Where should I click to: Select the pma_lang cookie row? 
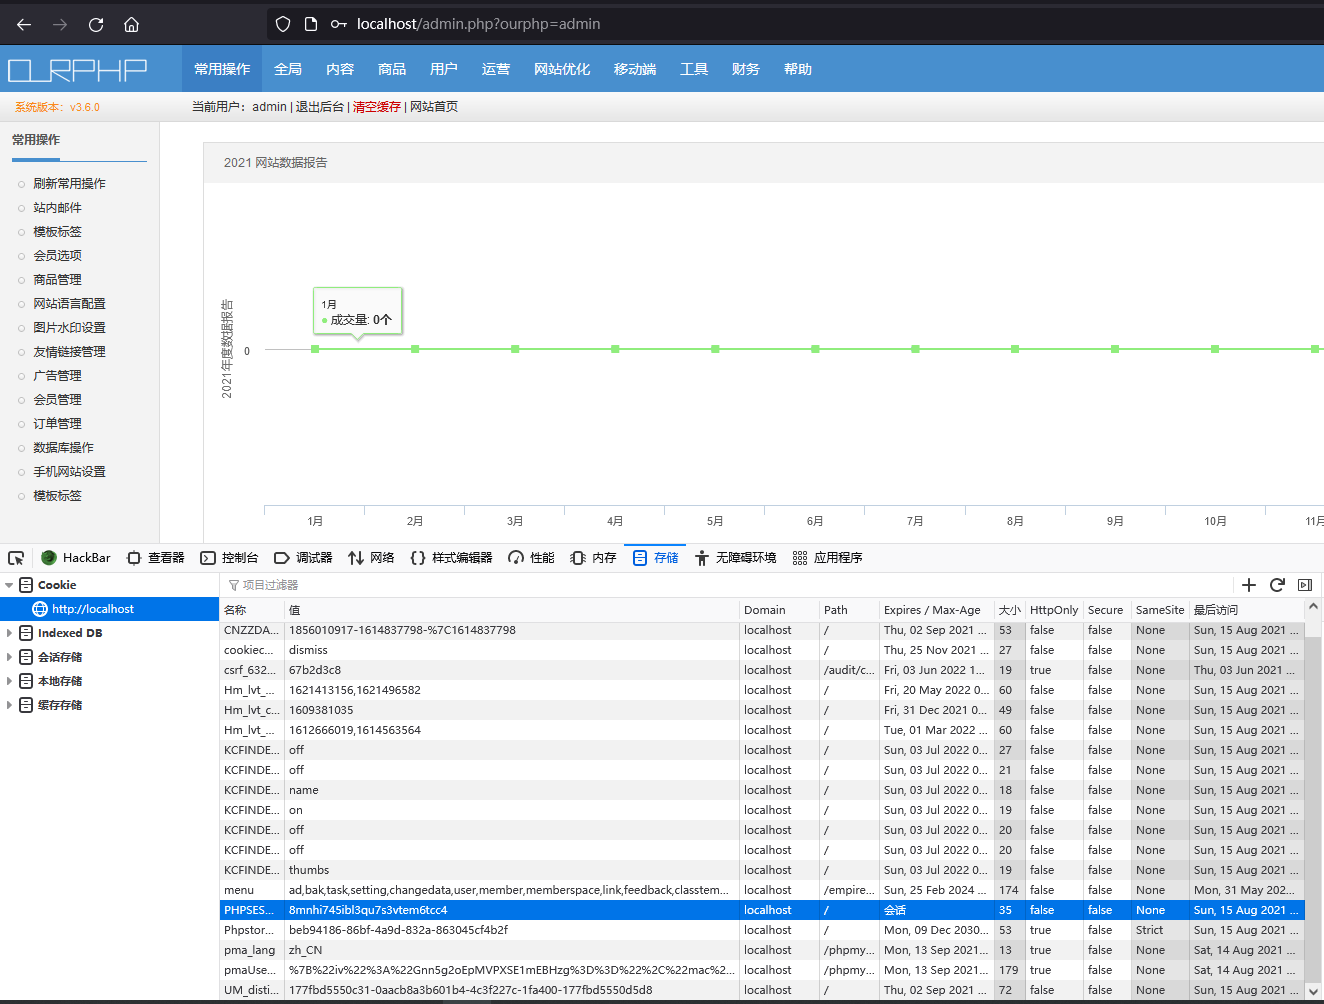pos(762,950)
